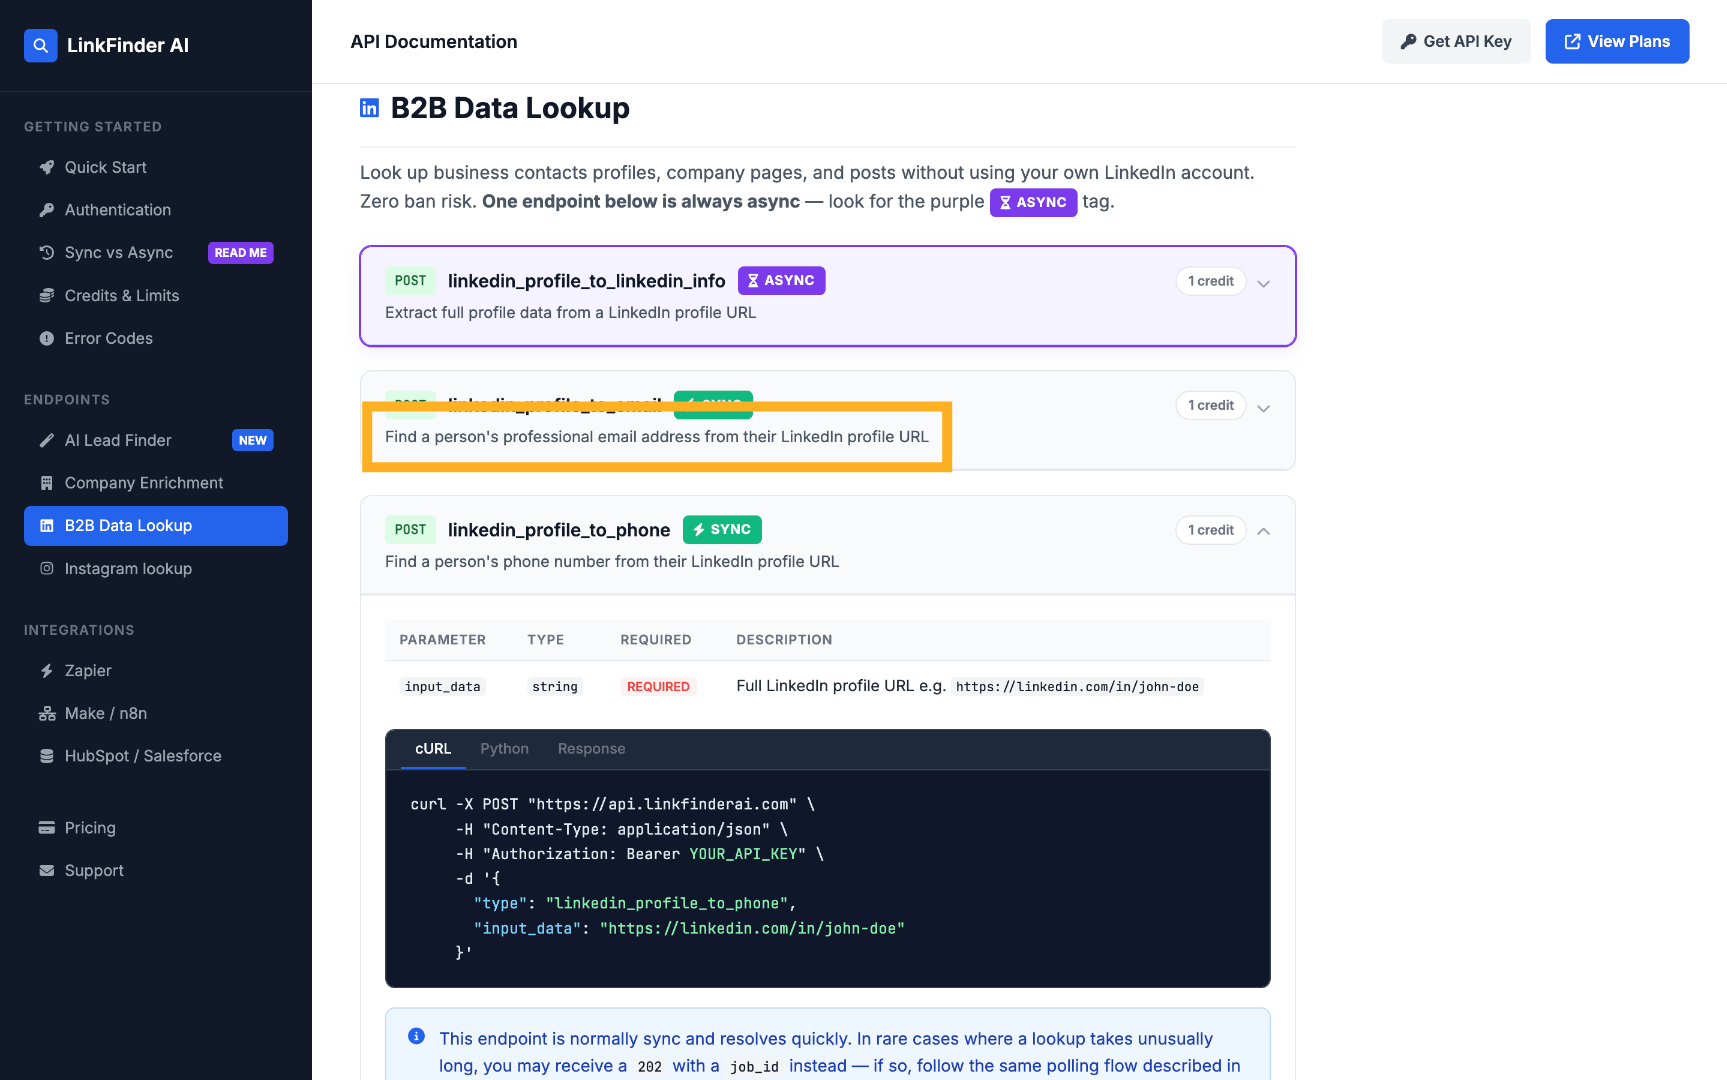Click the input_data parameter cell
Screen dimensions: 1727x1080
click(x=443, y=687)
